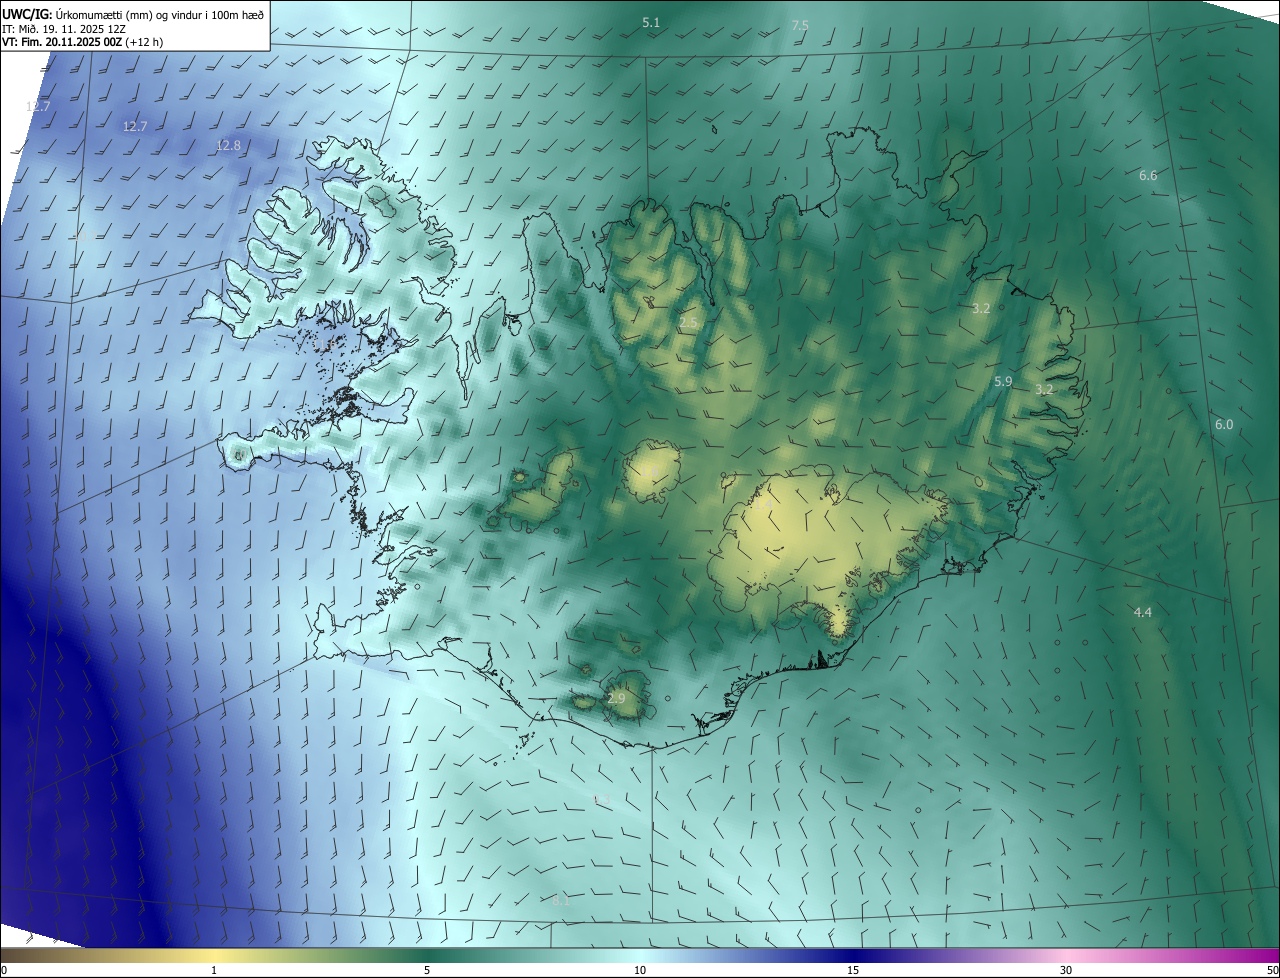Image resolution: width=1280 pixels, height=978 pixels.
Task: Click the 'VT: Fim. 20.11.2025 00Z (+12 h)' line
Action: (82, 42)
